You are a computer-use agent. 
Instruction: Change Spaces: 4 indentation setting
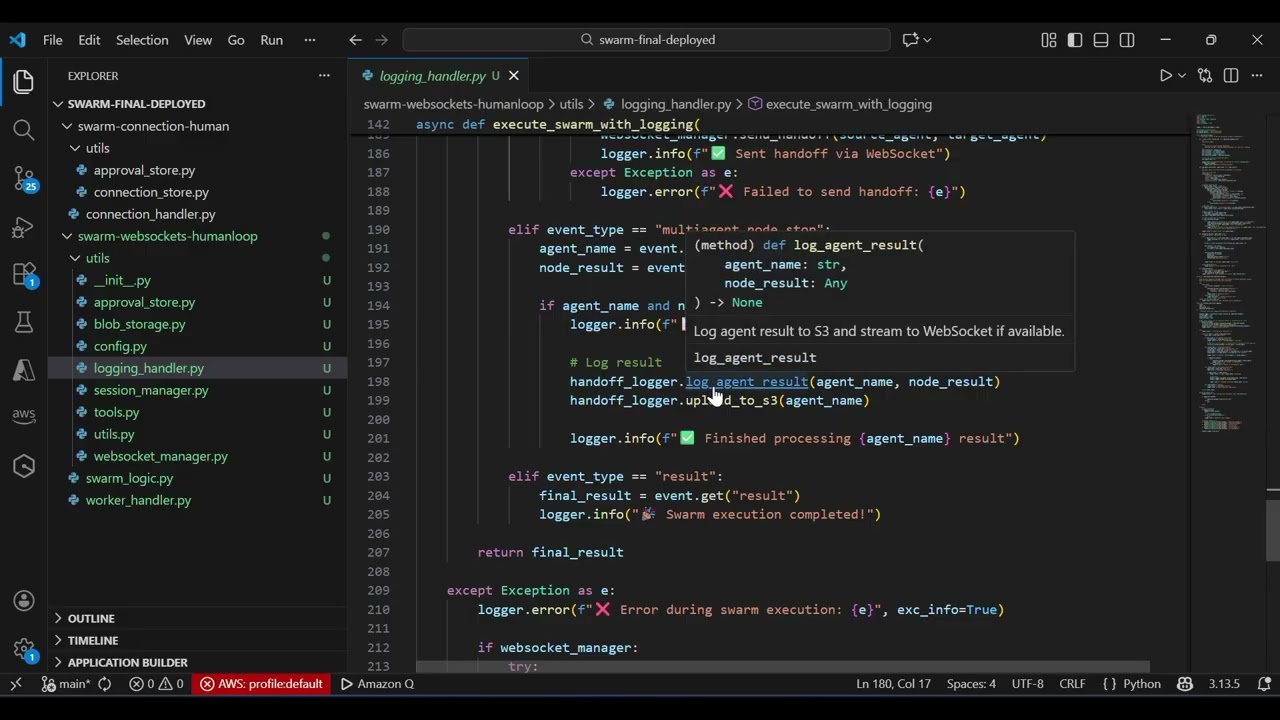971,684
